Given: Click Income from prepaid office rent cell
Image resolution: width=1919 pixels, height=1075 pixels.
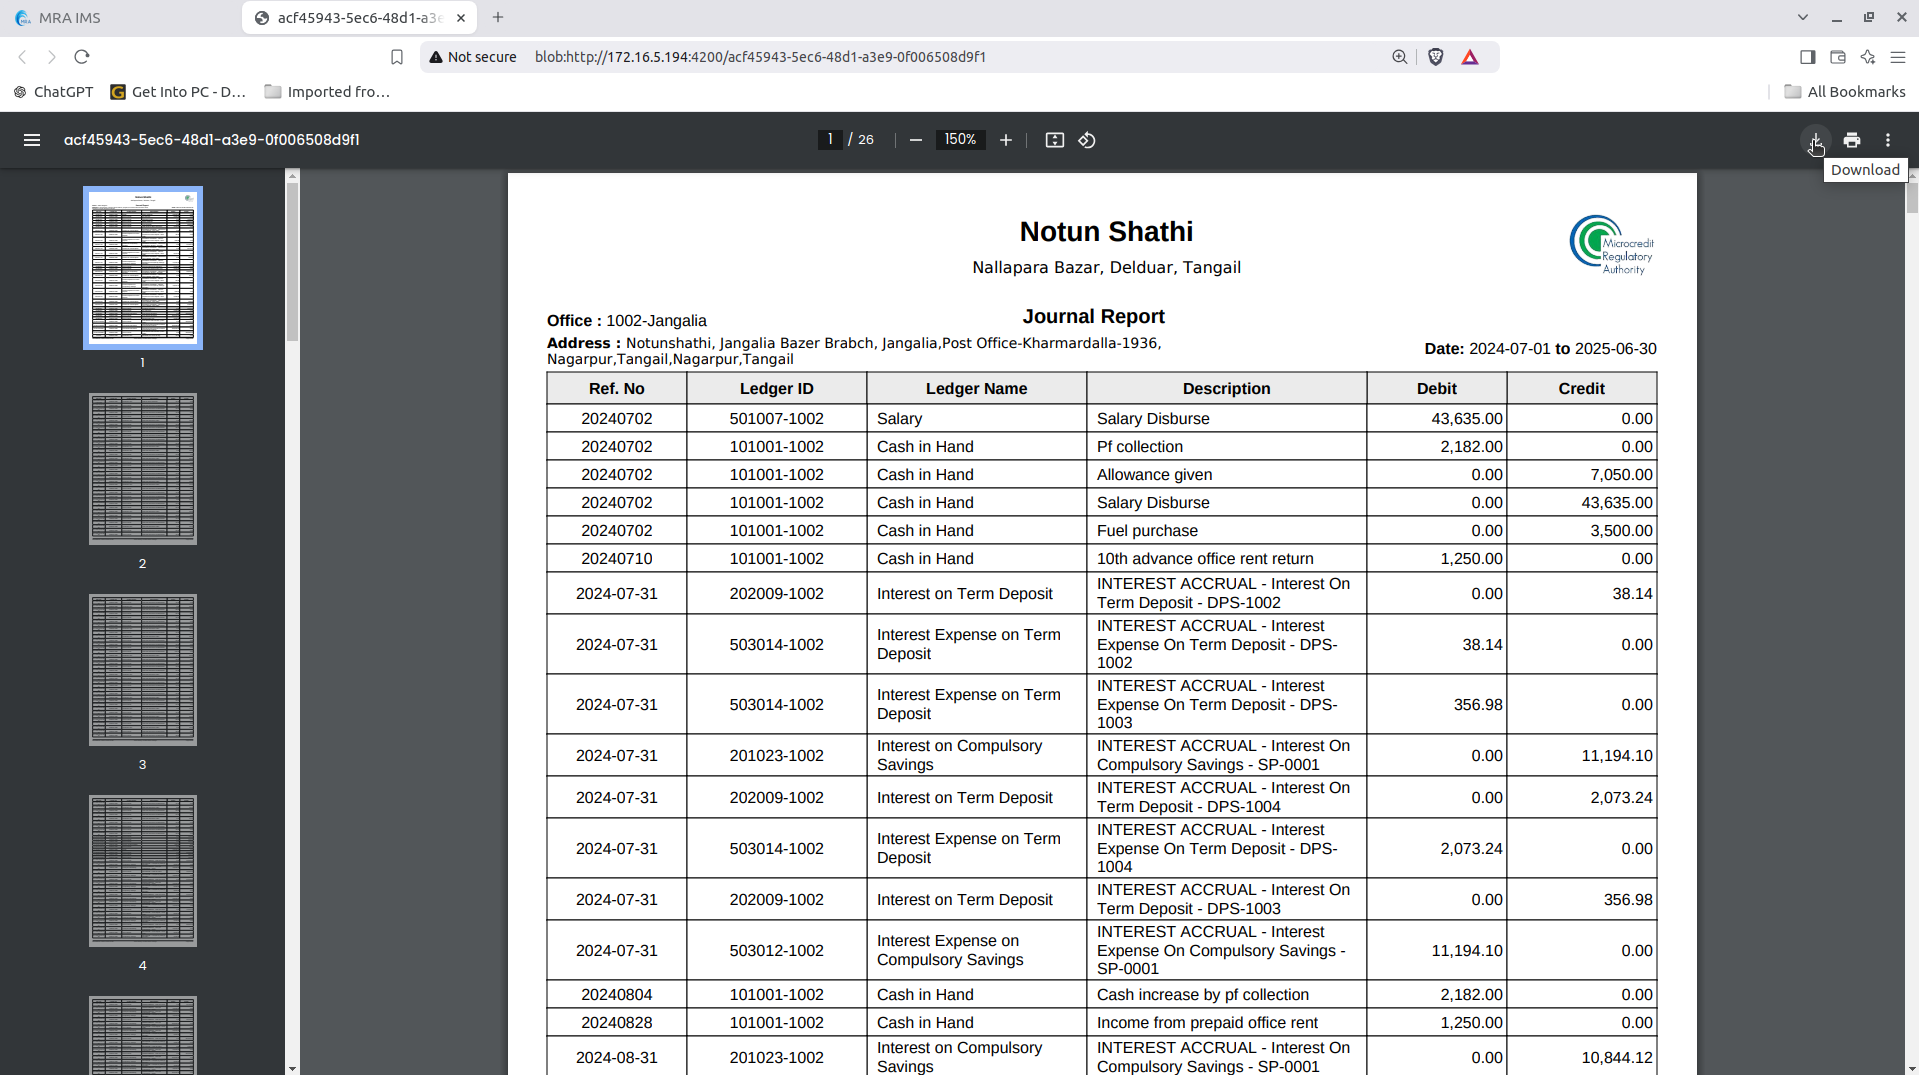Looking at the screenshot, I should point(1226,1023).
